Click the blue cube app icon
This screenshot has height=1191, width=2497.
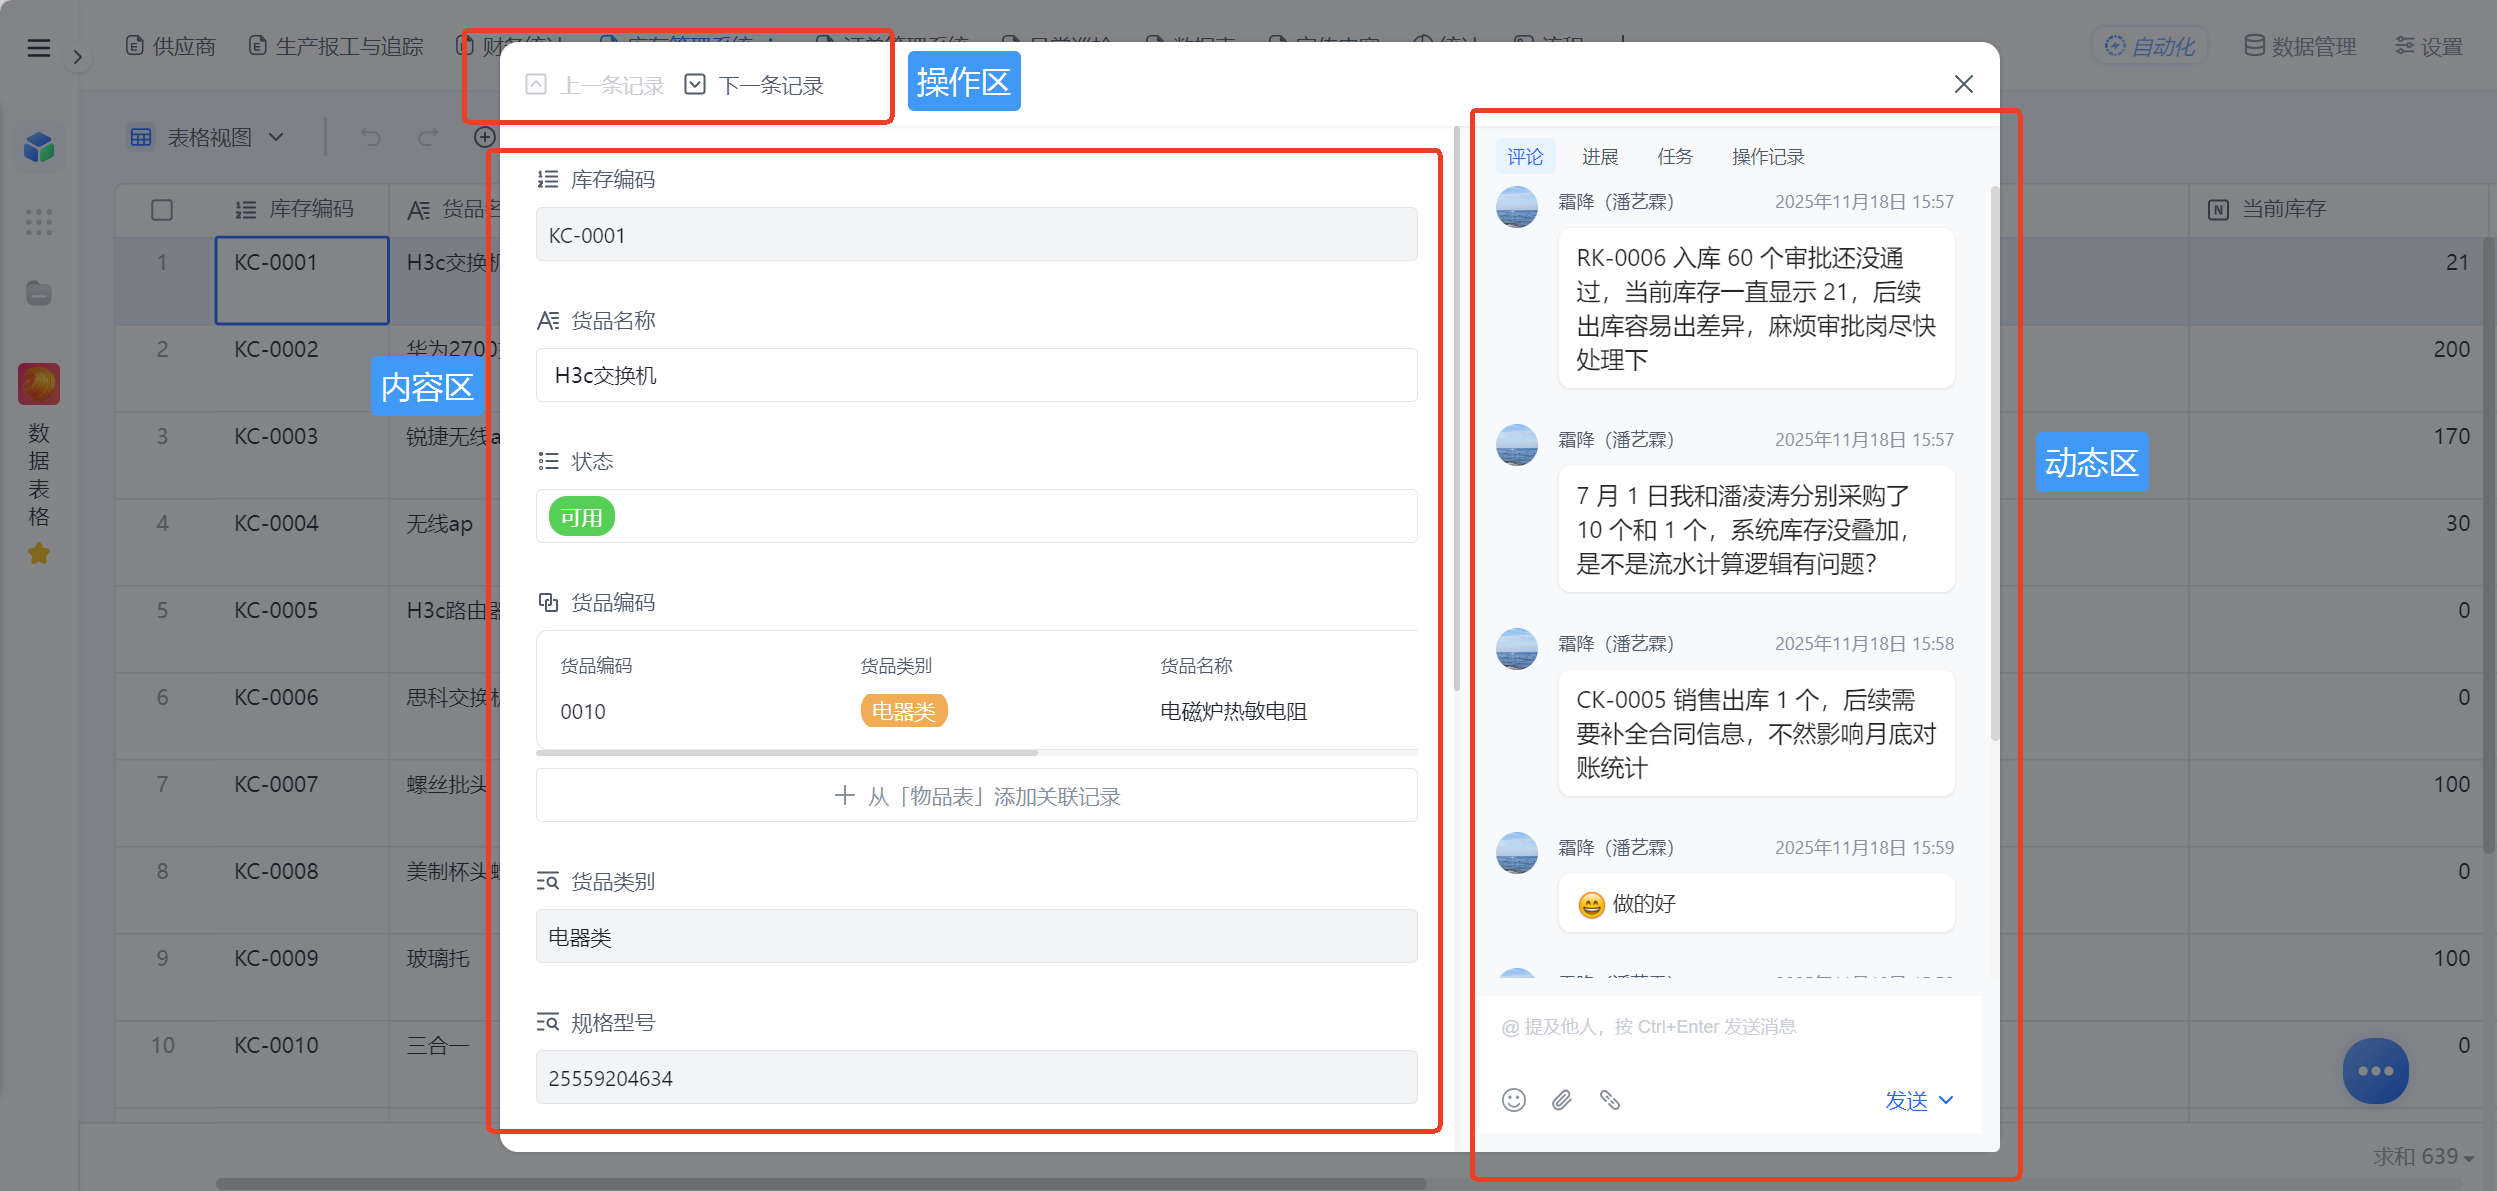pos(39,147)
